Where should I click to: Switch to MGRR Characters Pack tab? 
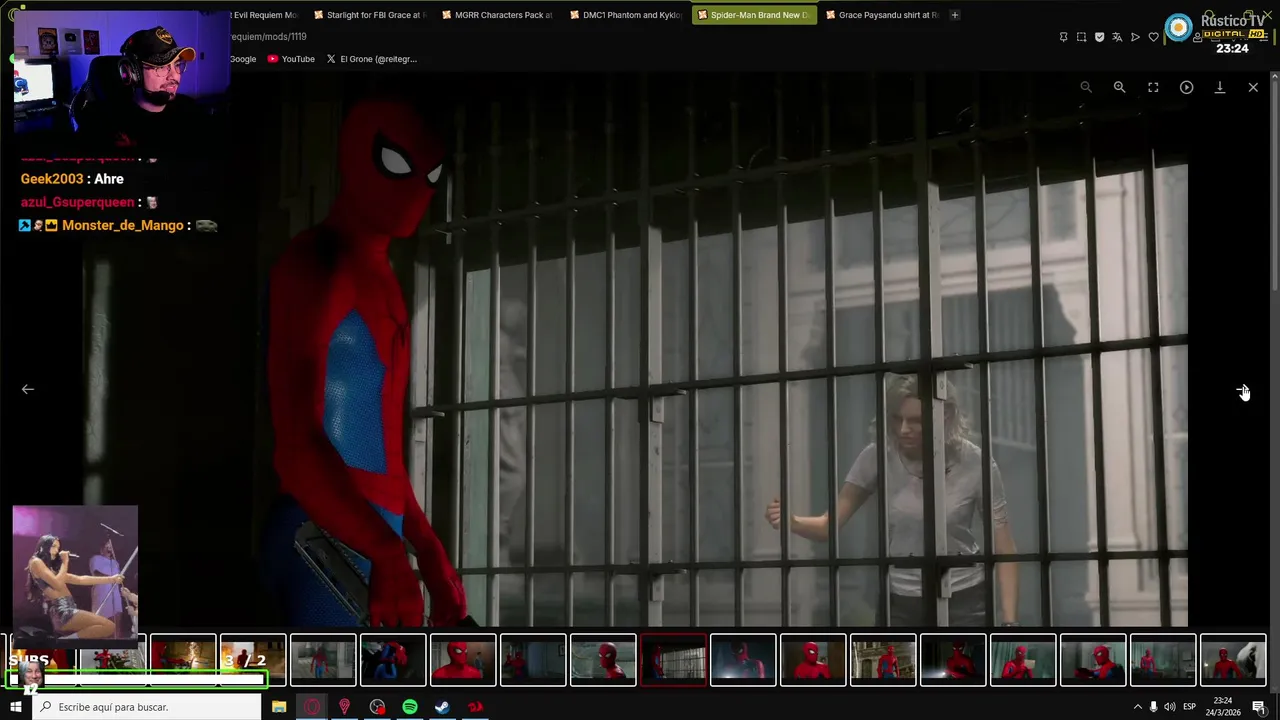click(x=496, y=15)
